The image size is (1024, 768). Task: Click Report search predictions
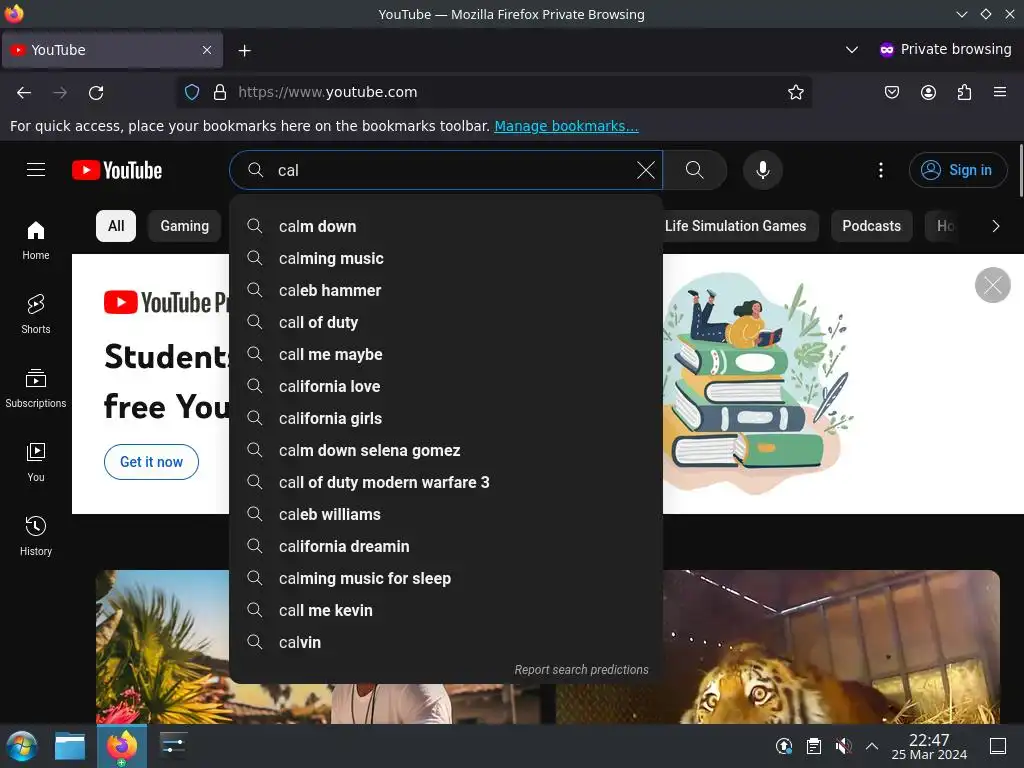pyautogui.click(x=581, y=669)
